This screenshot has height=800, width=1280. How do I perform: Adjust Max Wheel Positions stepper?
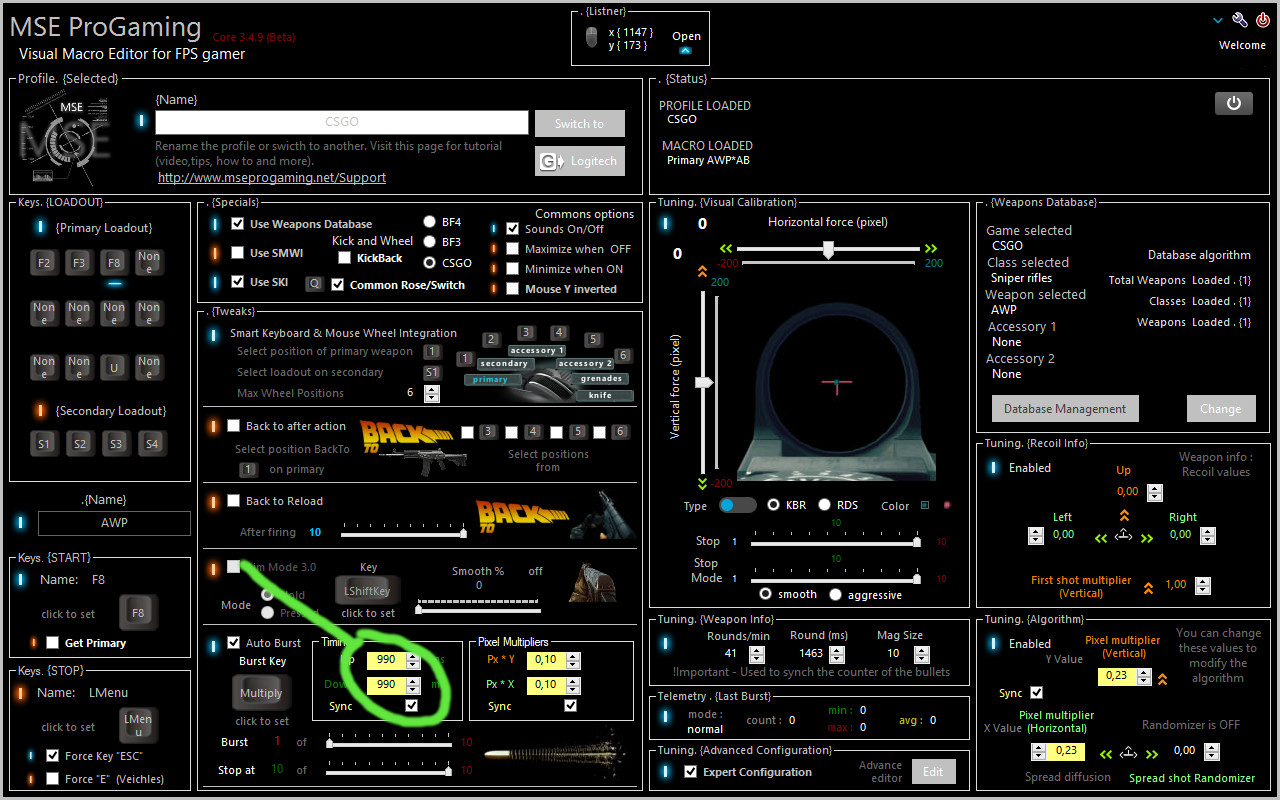431,393
